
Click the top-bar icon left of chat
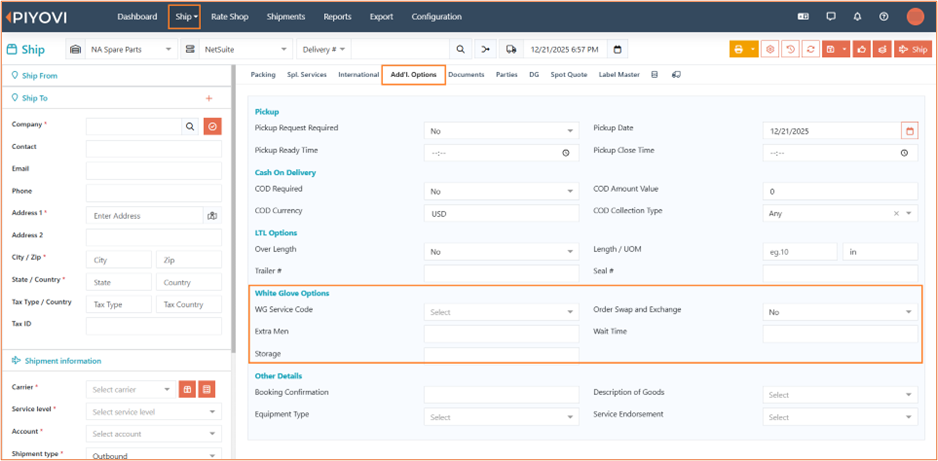tap(803, 17)
